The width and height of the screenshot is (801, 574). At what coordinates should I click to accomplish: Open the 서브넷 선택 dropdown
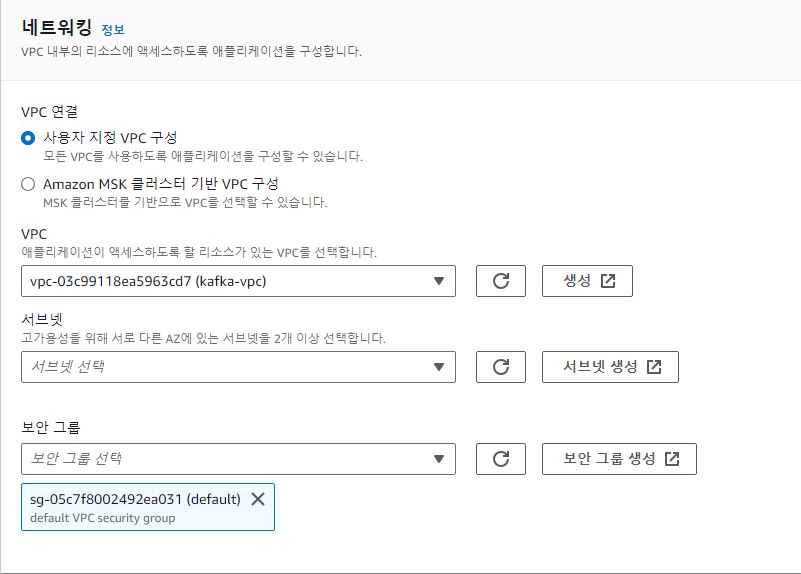[238, 367]
